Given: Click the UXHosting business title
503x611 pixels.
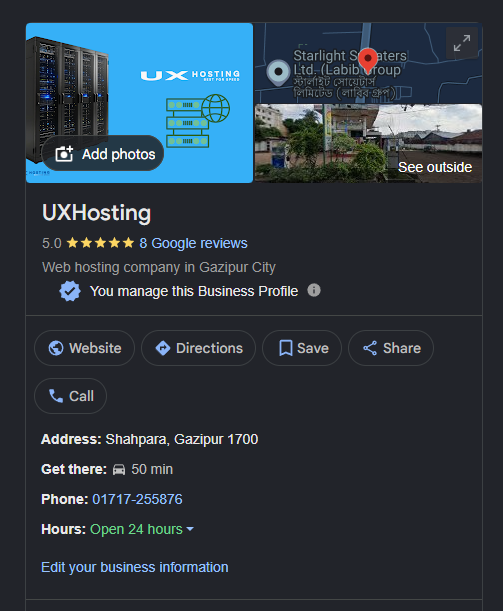Looking at the screenshot, I should [96, 213].
